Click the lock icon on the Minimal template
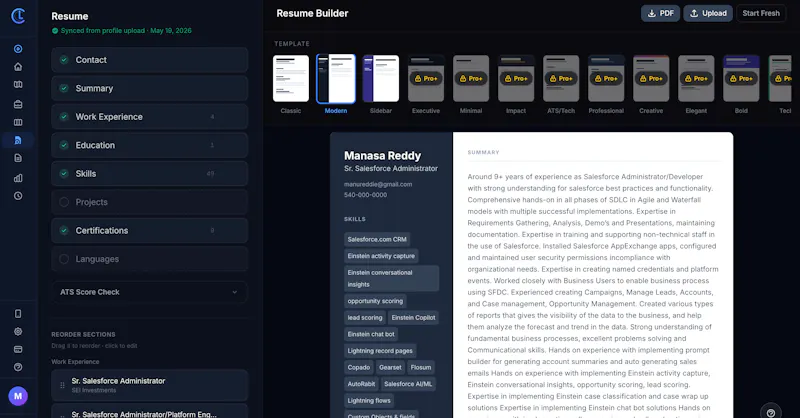 (x=463, y=79)
